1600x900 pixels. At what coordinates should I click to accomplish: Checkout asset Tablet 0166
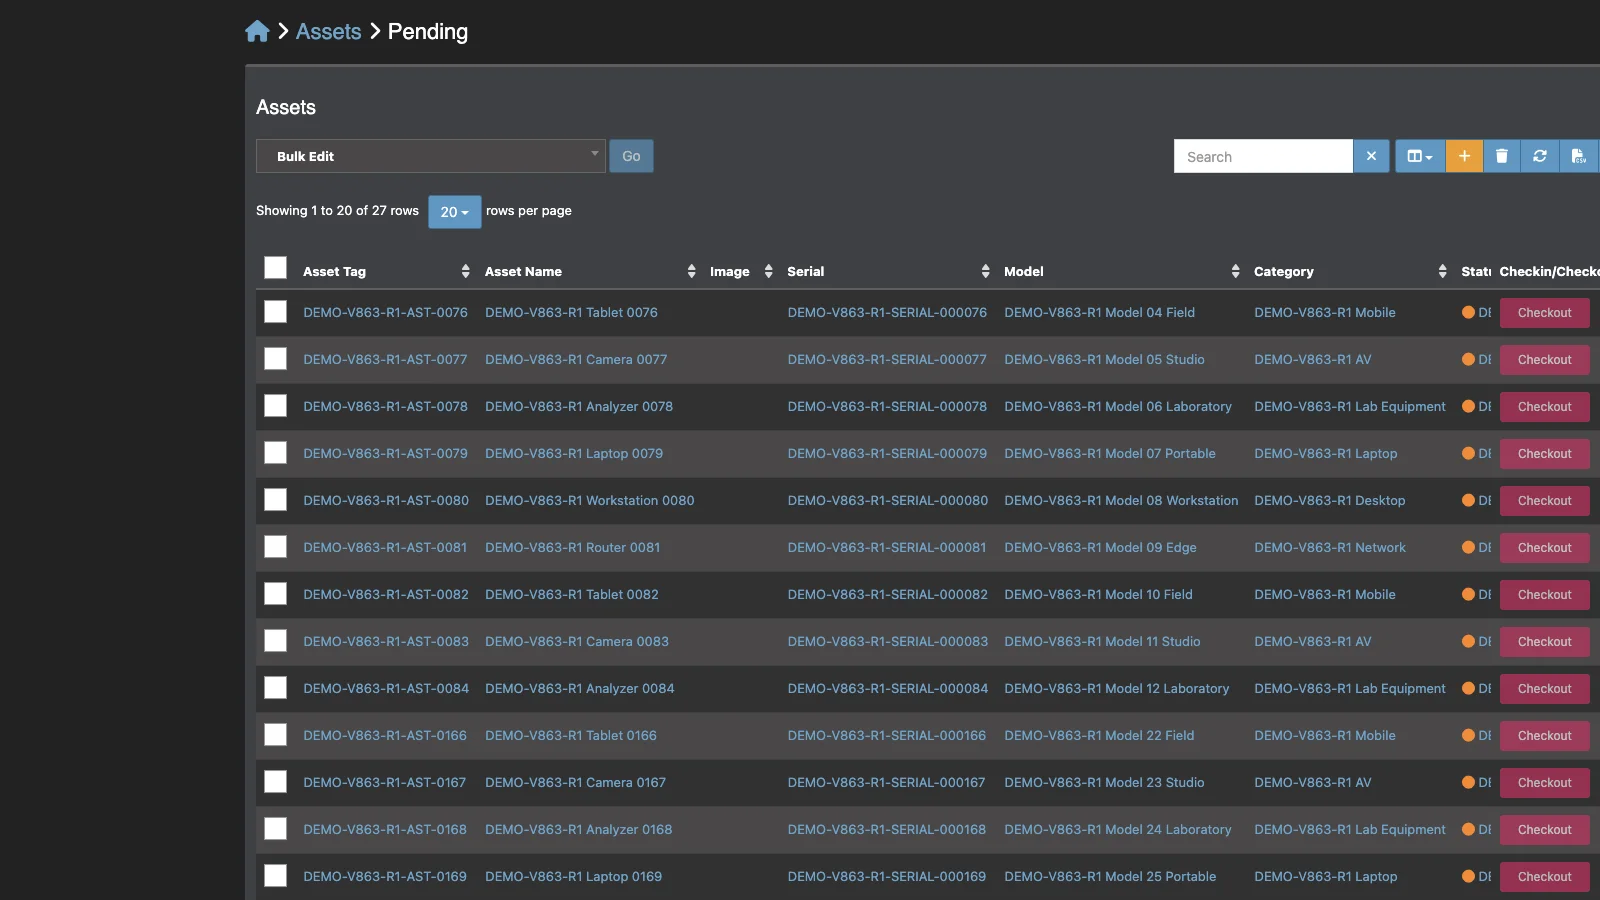tap(1545, 736)
